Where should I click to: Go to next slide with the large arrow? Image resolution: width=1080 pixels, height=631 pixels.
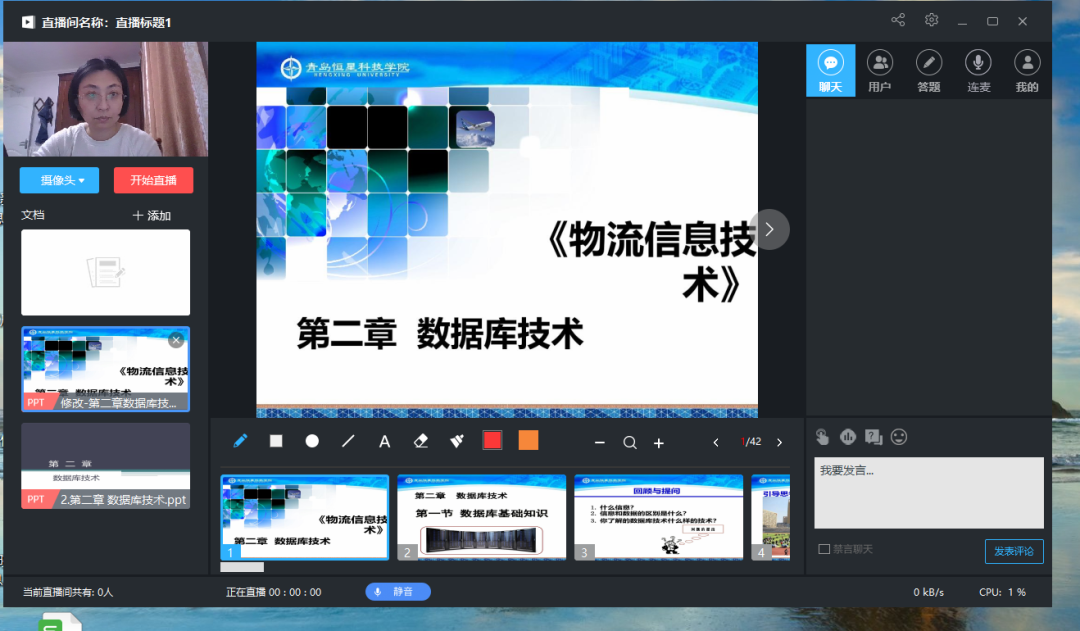[769, 229]
